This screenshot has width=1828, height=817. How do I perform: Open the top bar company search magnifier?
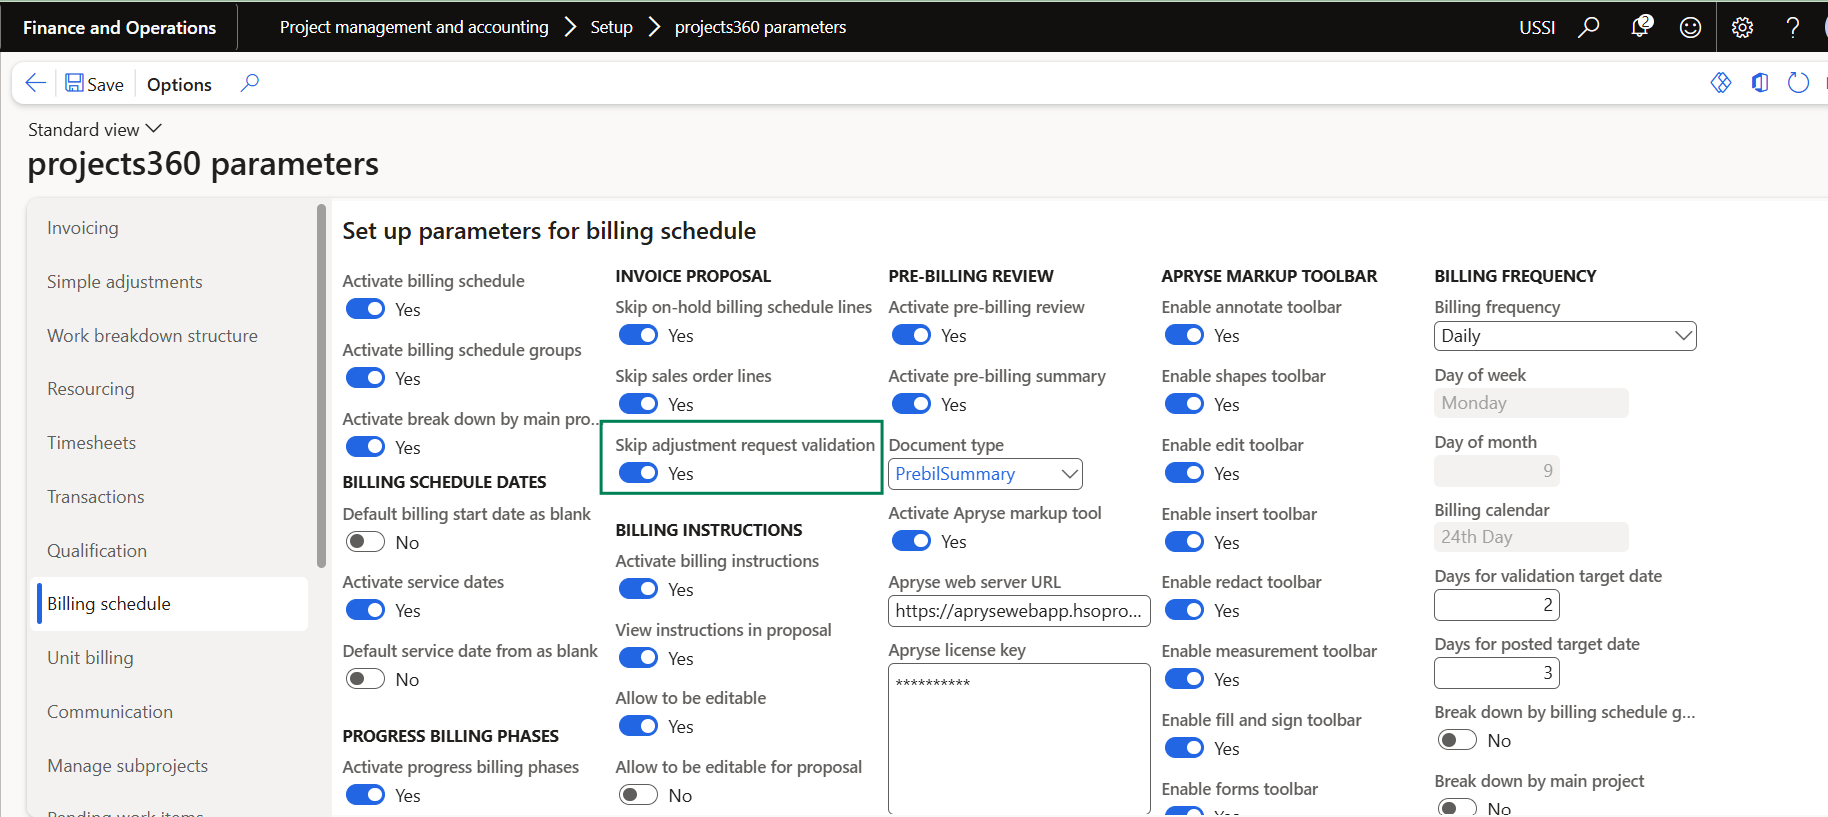tap(1588, 27)
